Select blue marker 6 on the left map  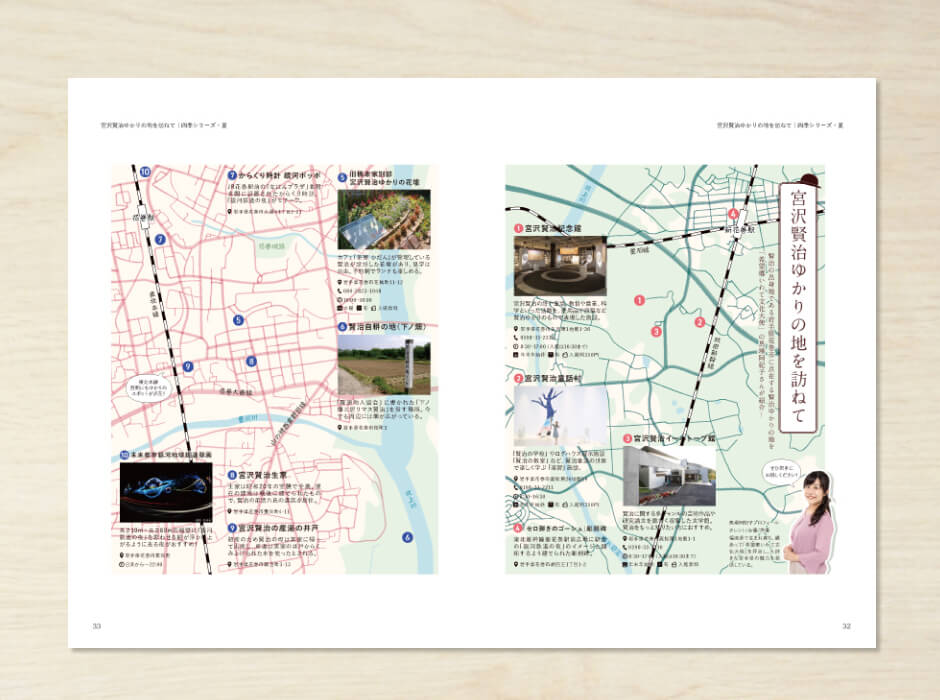tap(408, 536)
